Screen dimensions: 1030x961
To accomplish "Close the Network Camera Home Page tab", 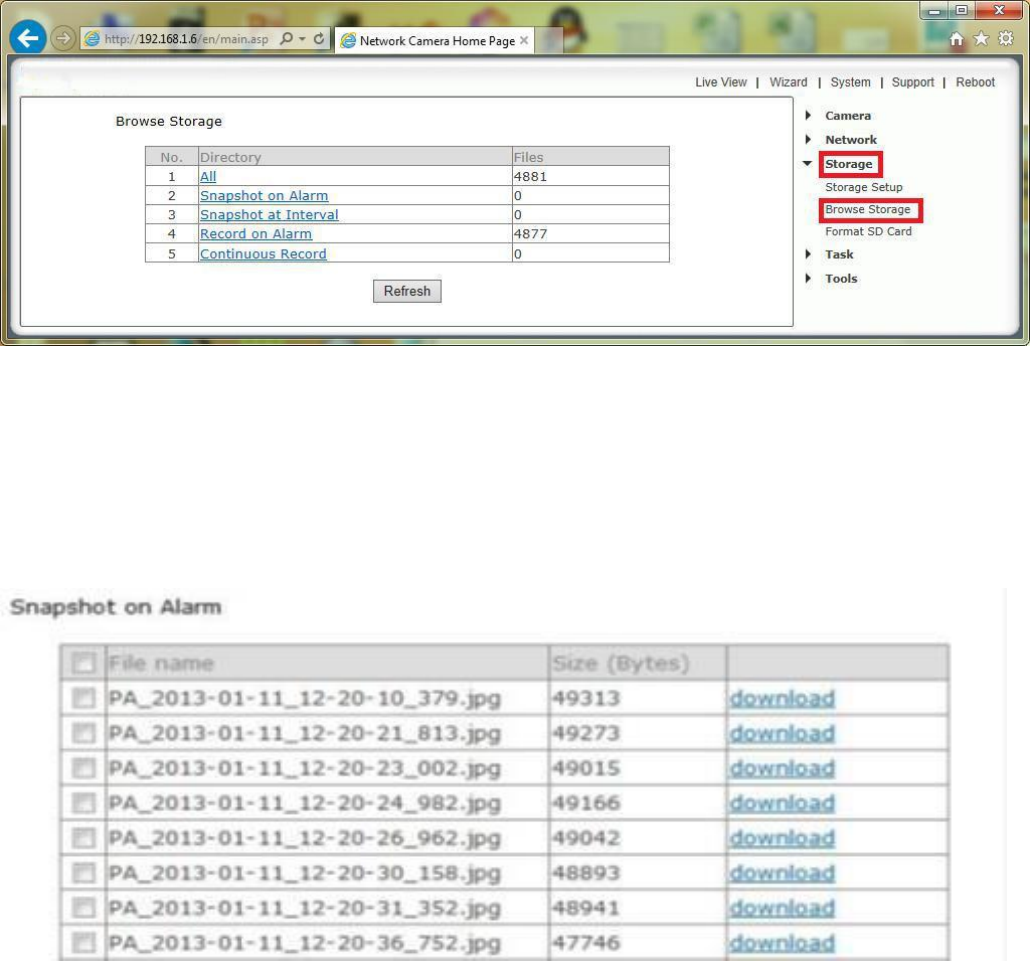I will (x=524, y=40).
